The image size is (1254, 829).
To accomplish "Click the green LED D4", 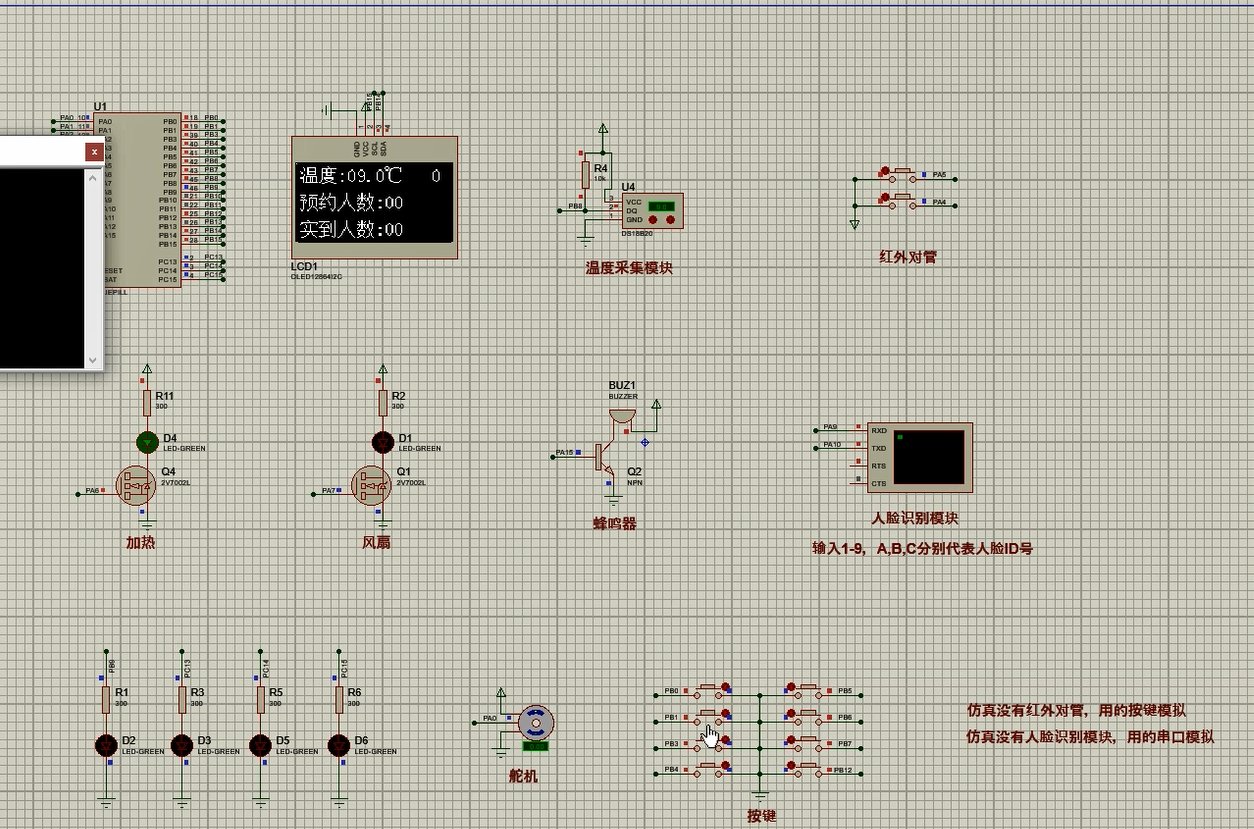I will click(146, 441).
